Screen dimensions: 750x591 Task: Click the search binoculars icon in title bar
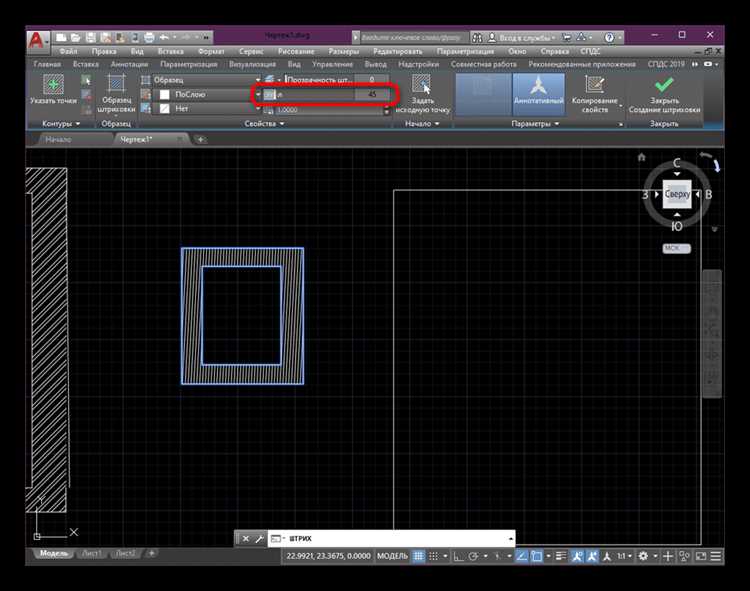pos(477,37)
